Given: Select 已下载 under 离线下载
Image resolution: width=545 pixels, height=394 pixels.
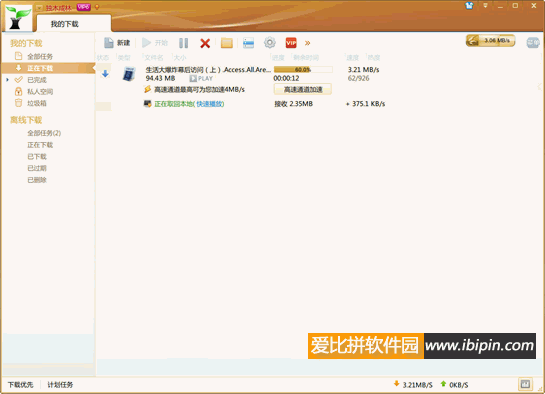Looking at the screenshot, I should pyautogui.click(x=37, y=157).
